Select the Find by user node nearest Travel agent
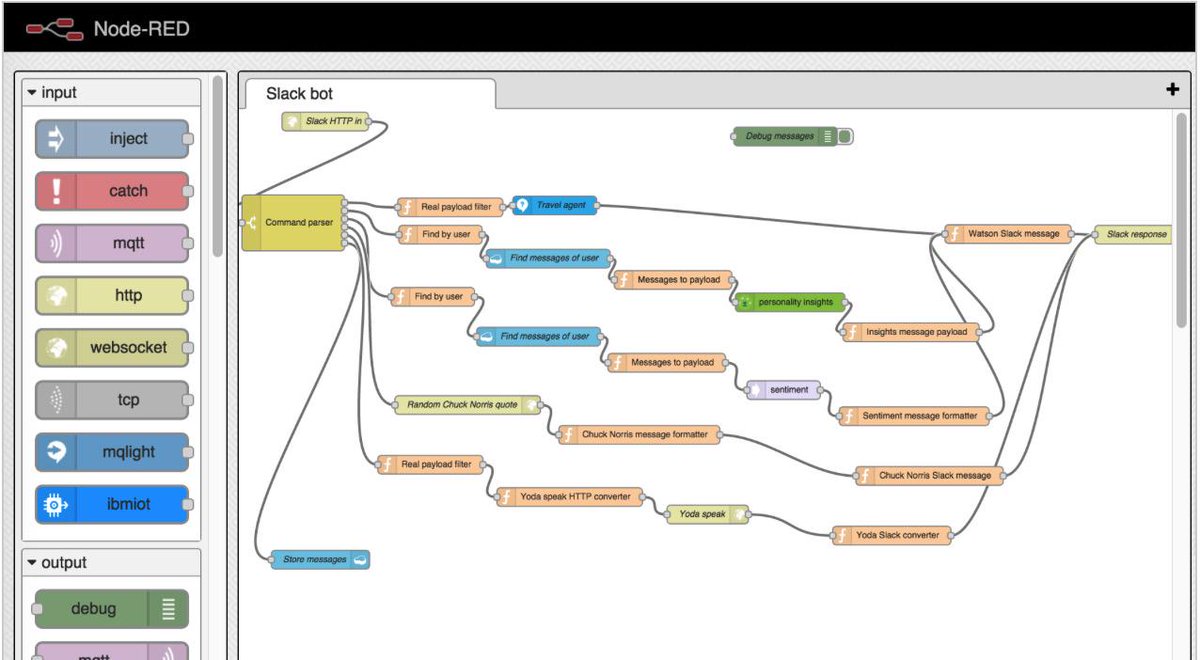 coord(440,234)
